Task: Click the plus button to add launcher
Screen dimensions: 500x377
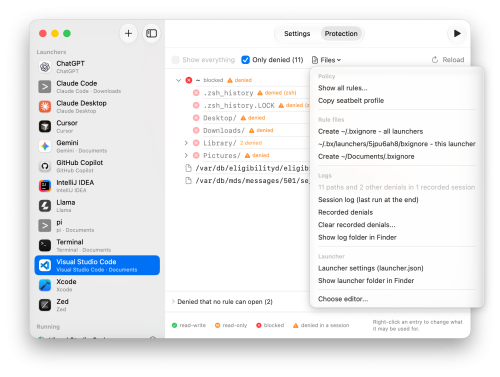Action: click(x=128, y=33)
